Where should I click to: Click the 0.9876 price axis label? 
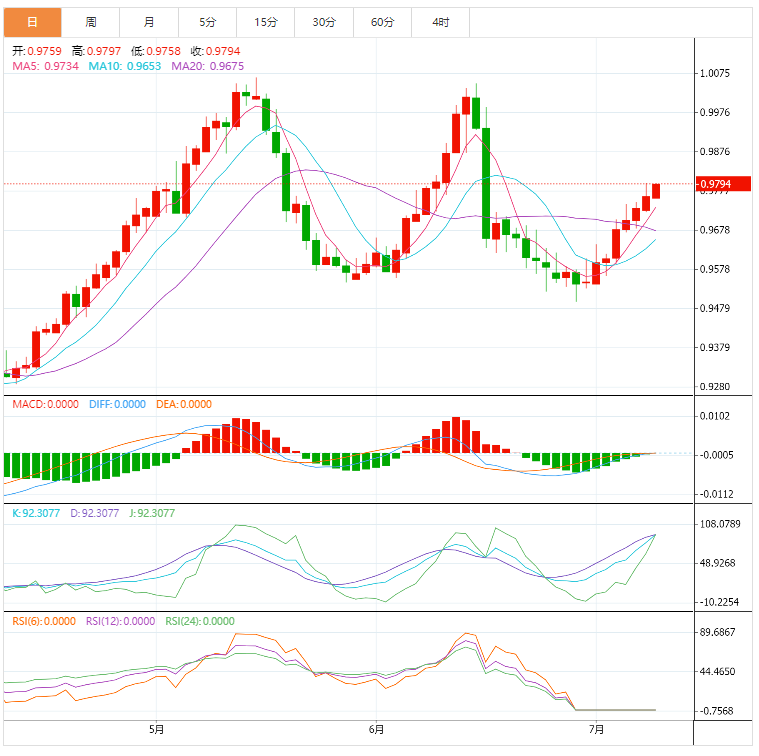[x=714, y=151]
